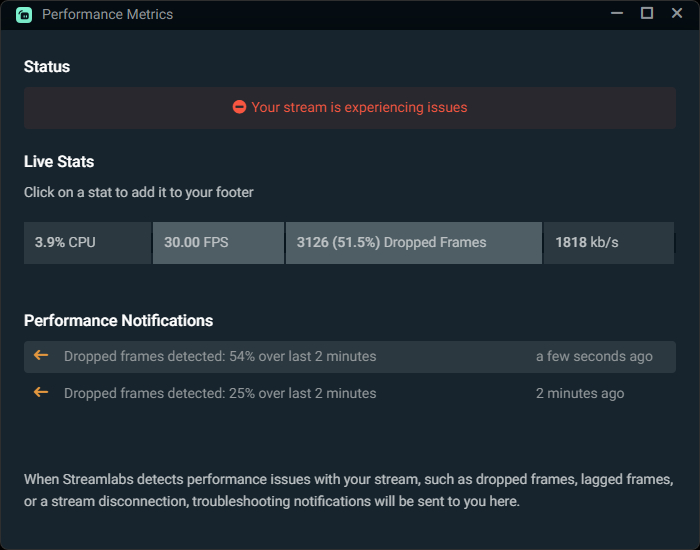Click the Streamlabs logo in title bar

(23, 15)
